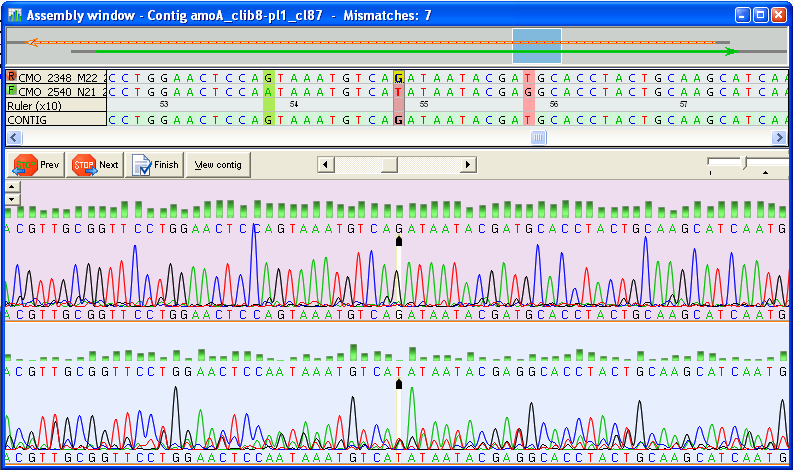Viewport: 793px width, 470px height.
Task: Click green-highlighted G in CMO 2348 row
Action: [268, 78]
